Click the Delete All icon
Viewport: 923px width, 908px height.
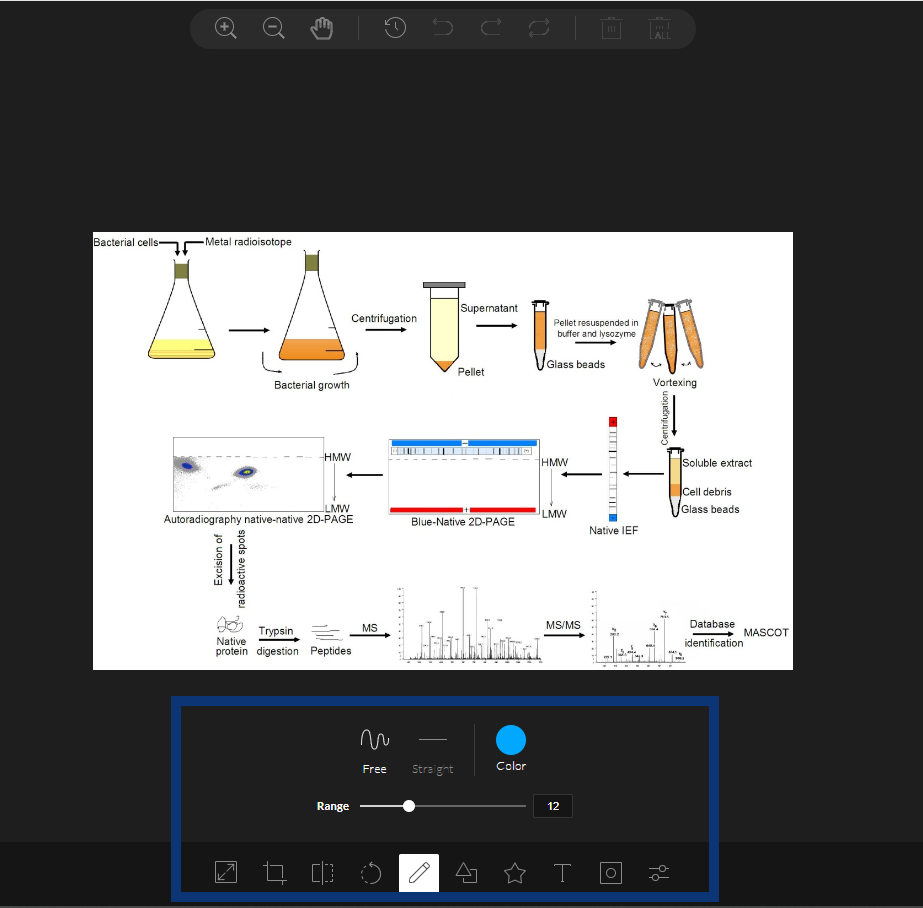pyautogui.click(x=660, y=28)
